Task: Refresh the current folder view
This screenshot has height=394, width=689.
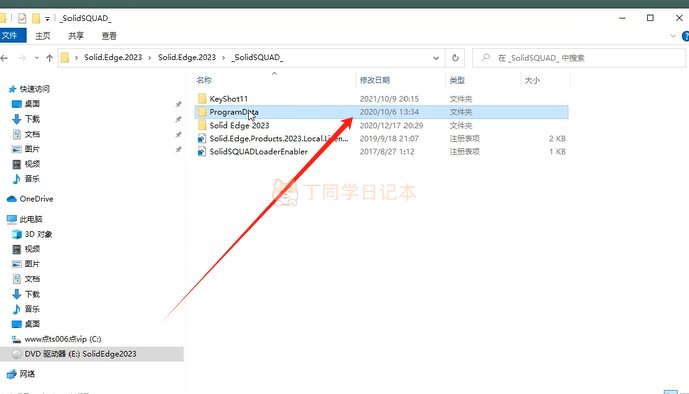Action: [455, 58]
